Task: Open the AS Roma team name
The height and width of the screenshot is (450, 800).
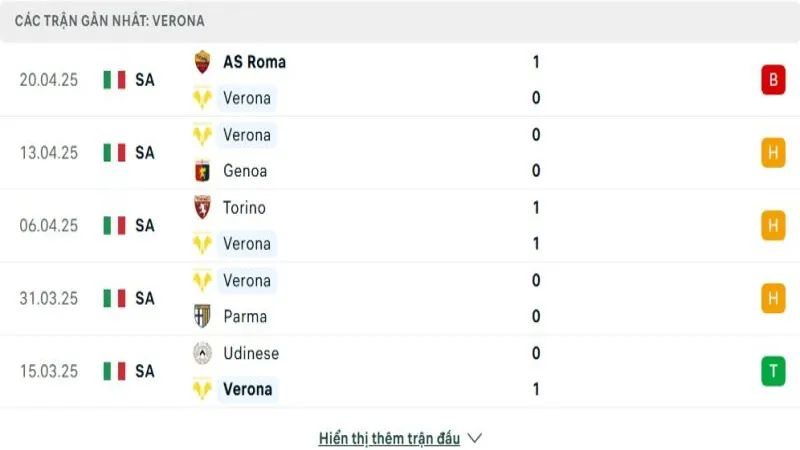Action: click(x=254, y=62)
